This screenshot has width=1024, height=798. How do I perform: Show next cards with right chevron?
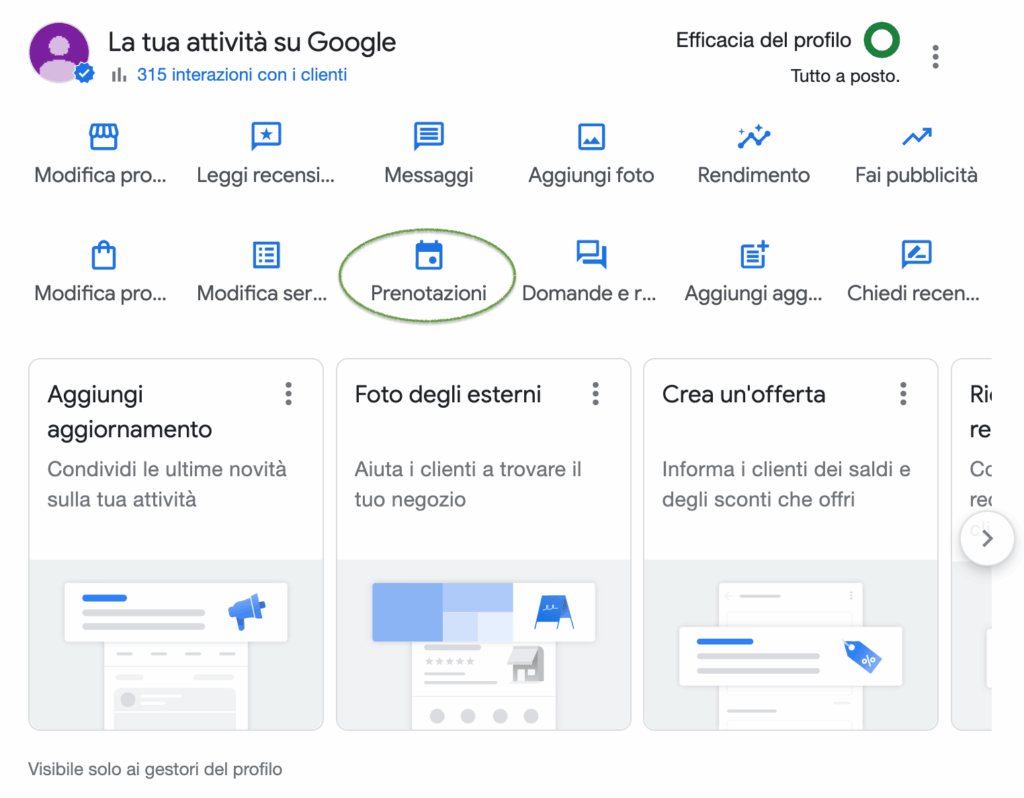click(x=987, y=539)
